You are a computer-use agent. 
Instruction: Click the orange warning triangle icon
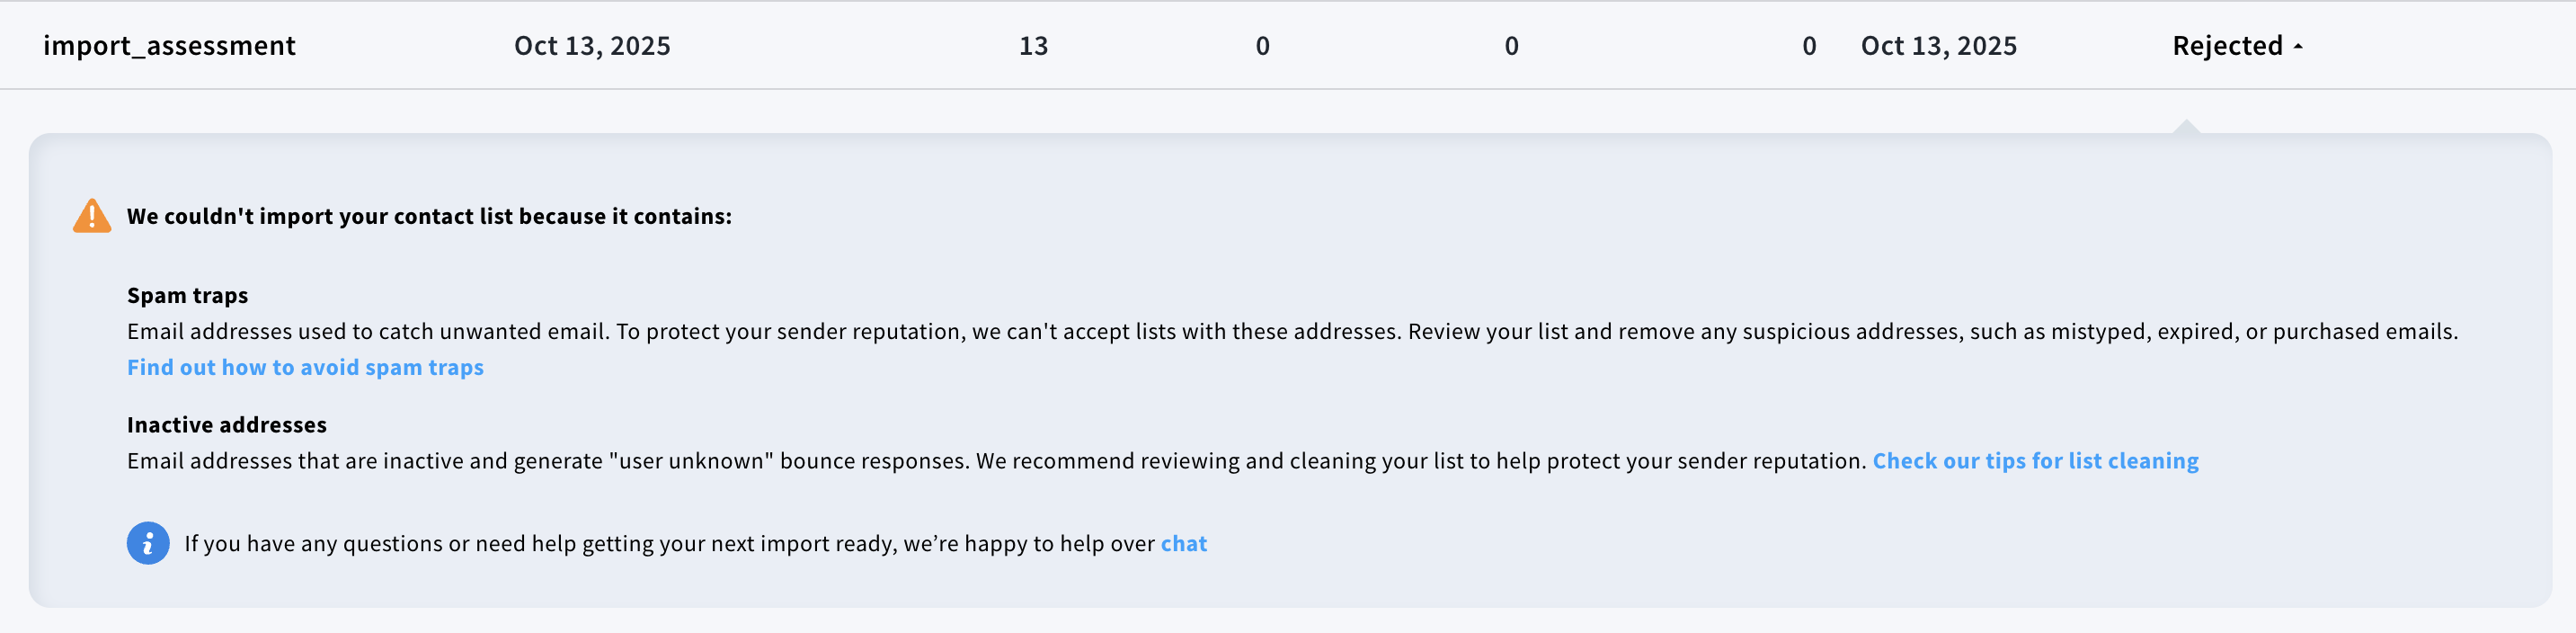[92, 216]
